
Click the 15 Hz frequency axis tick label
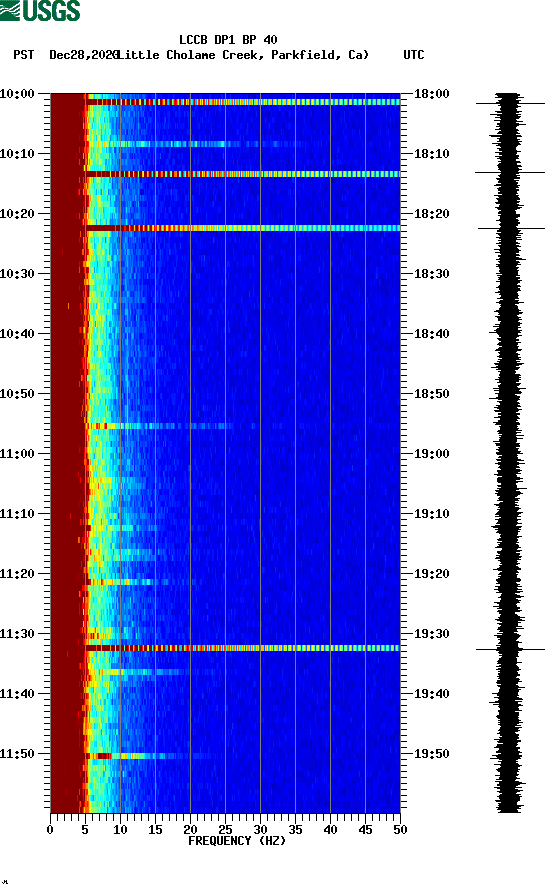(x=155, y=830)
